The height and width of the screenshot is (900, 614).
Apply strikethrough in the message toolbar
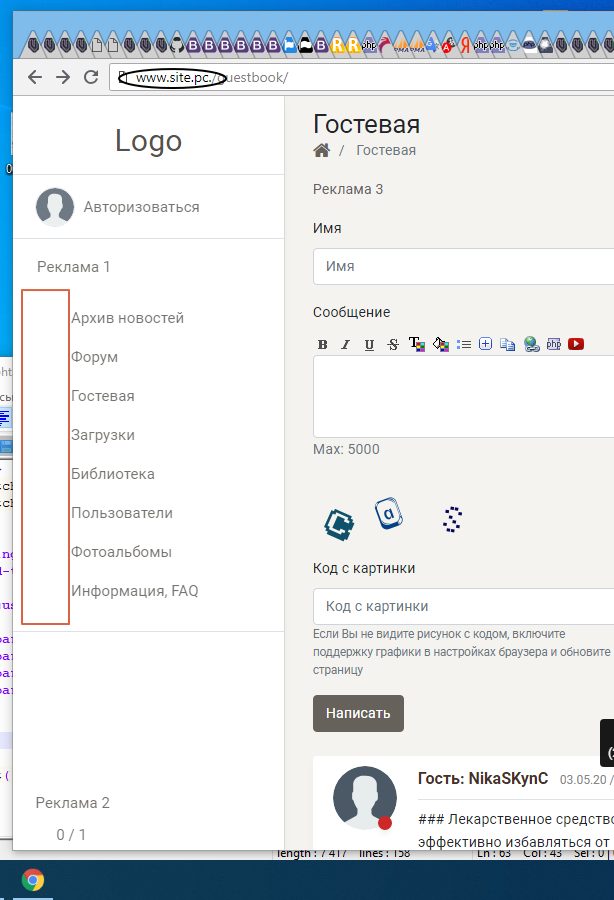point(393,344)
